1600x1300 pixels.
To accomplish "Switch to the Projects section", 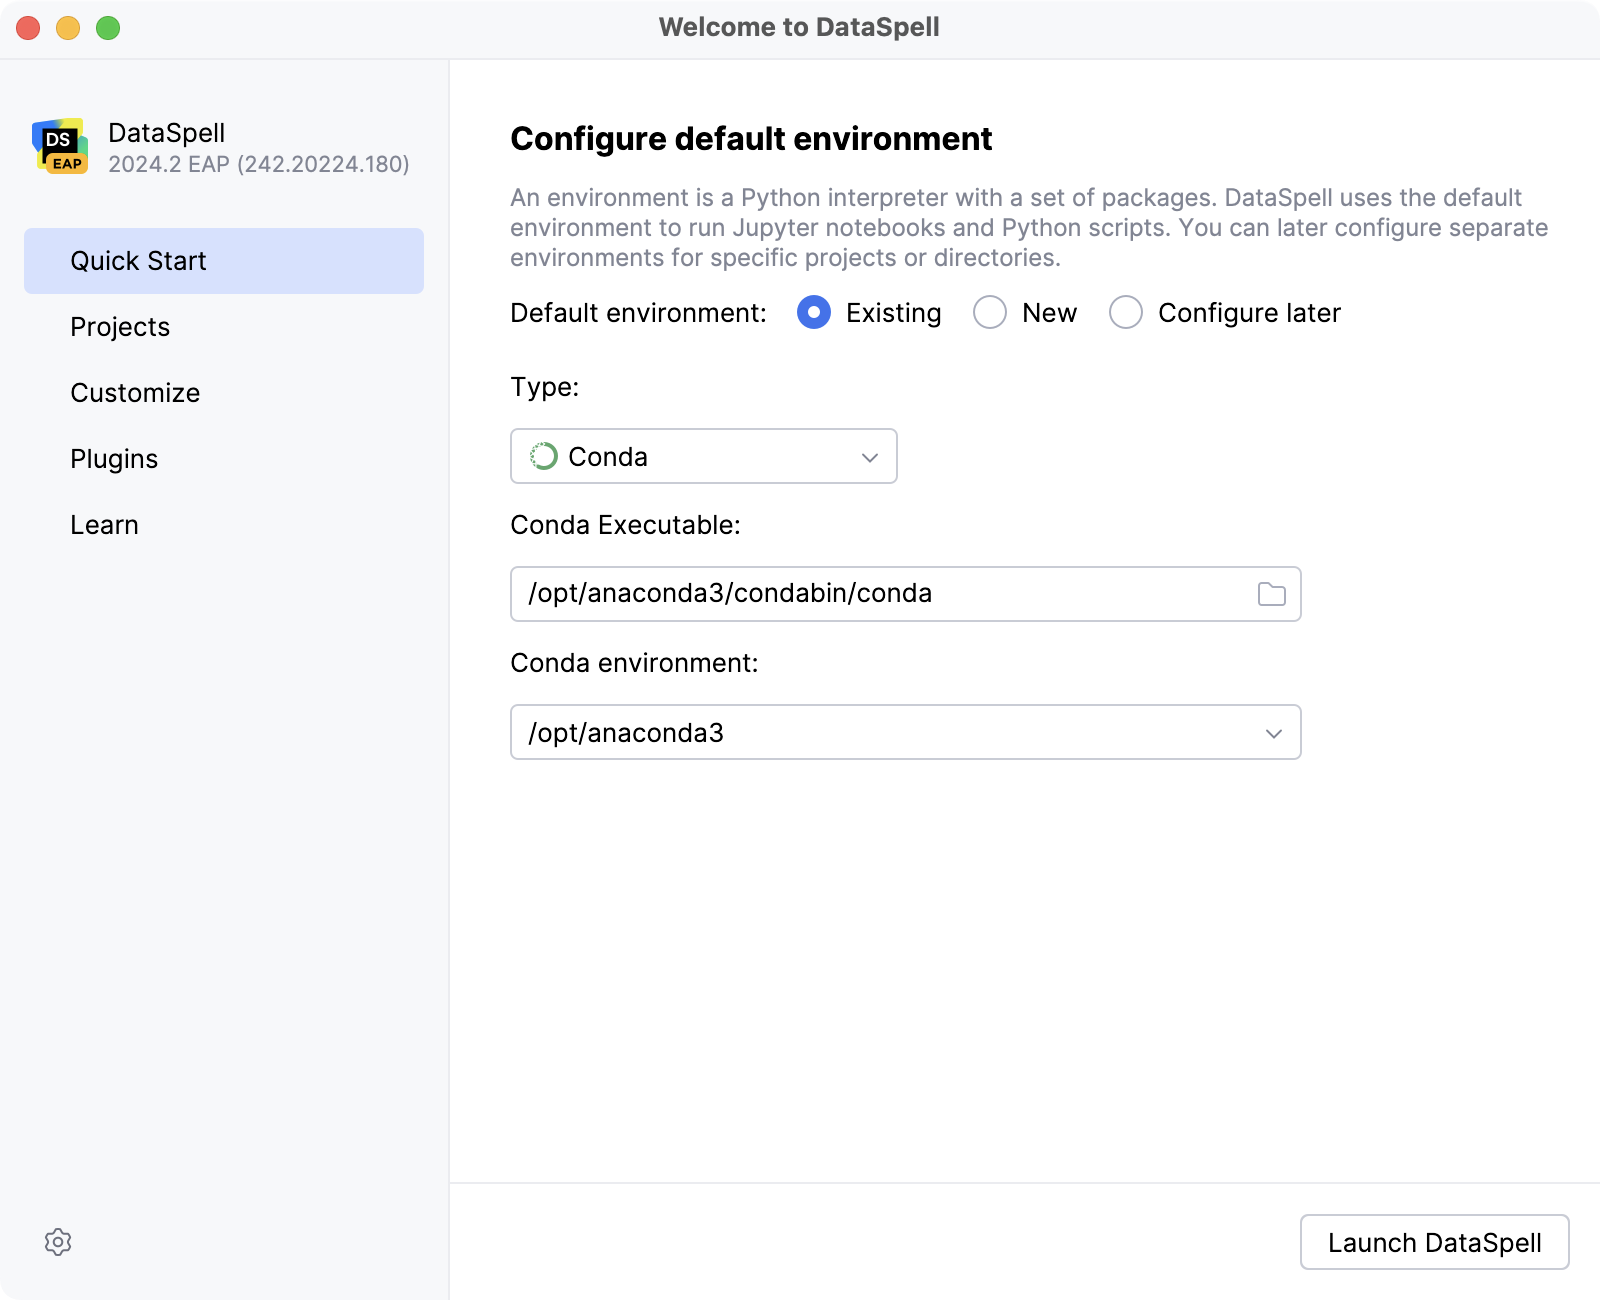I will (x=120, y=327).
